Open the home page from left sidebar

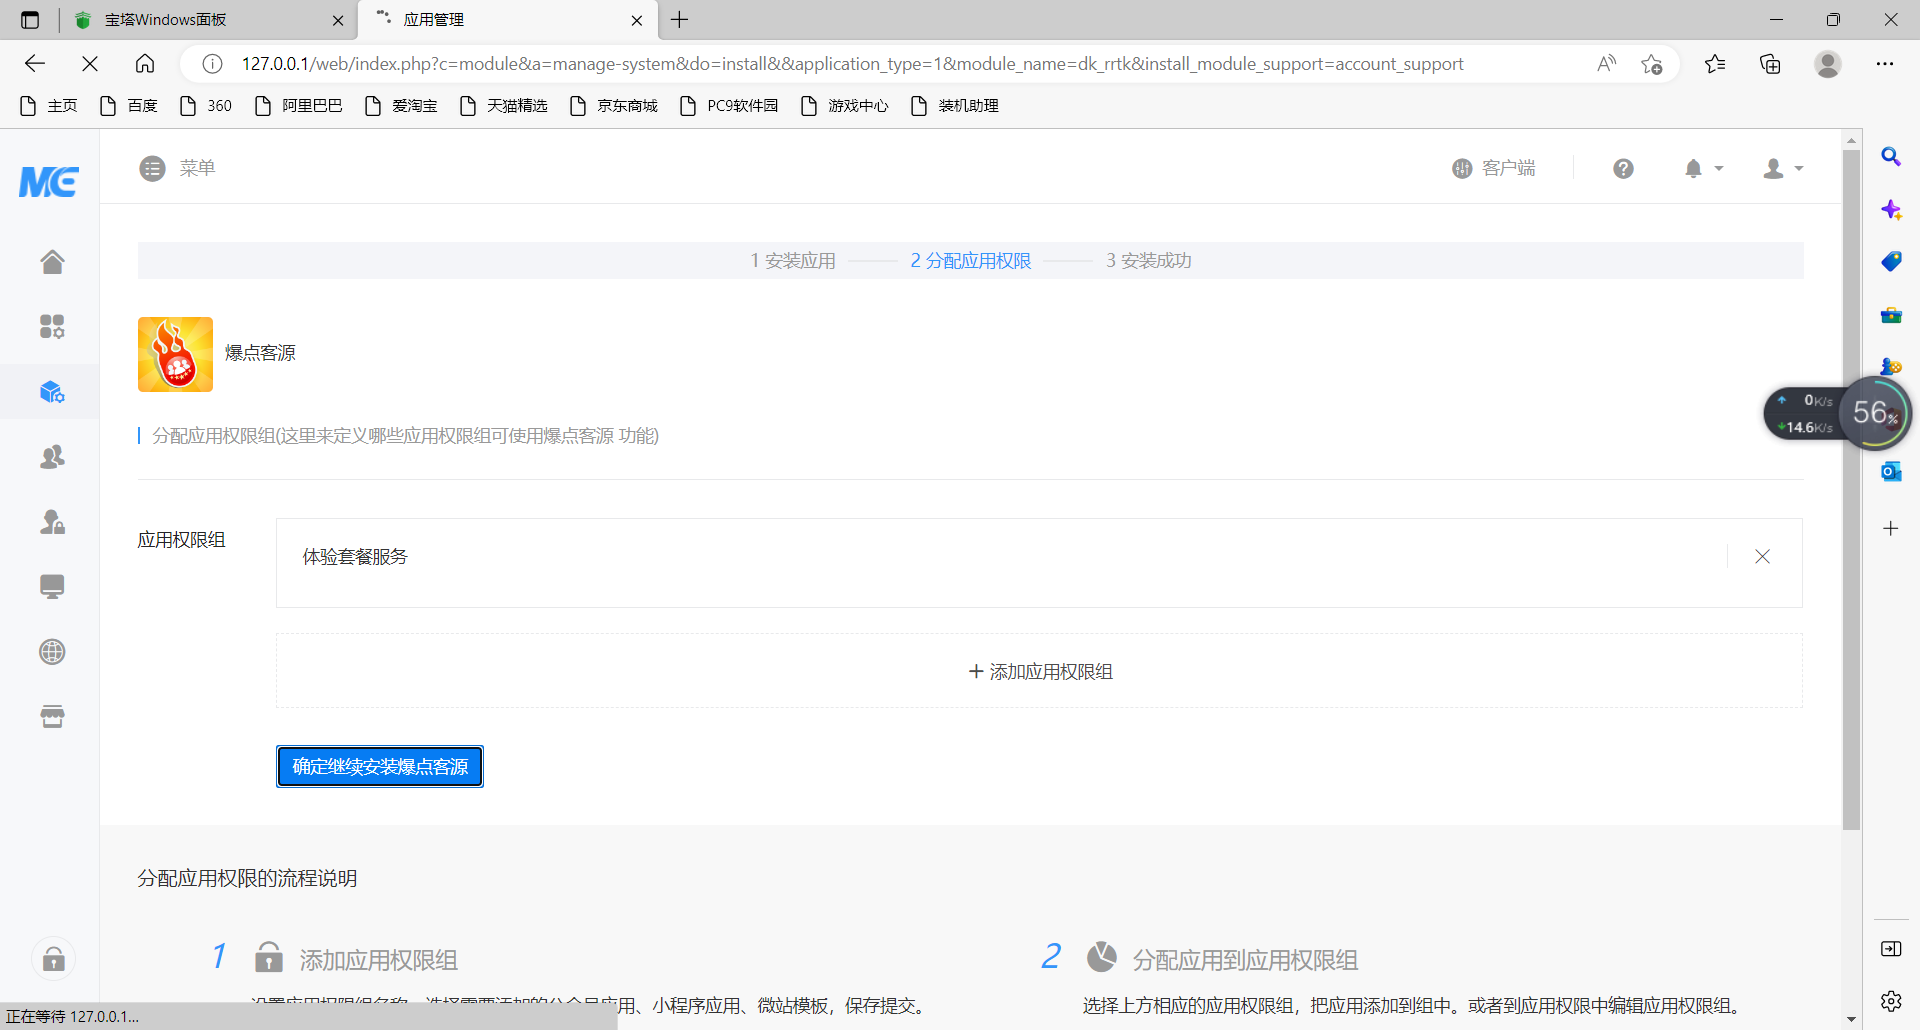(51, 261)
